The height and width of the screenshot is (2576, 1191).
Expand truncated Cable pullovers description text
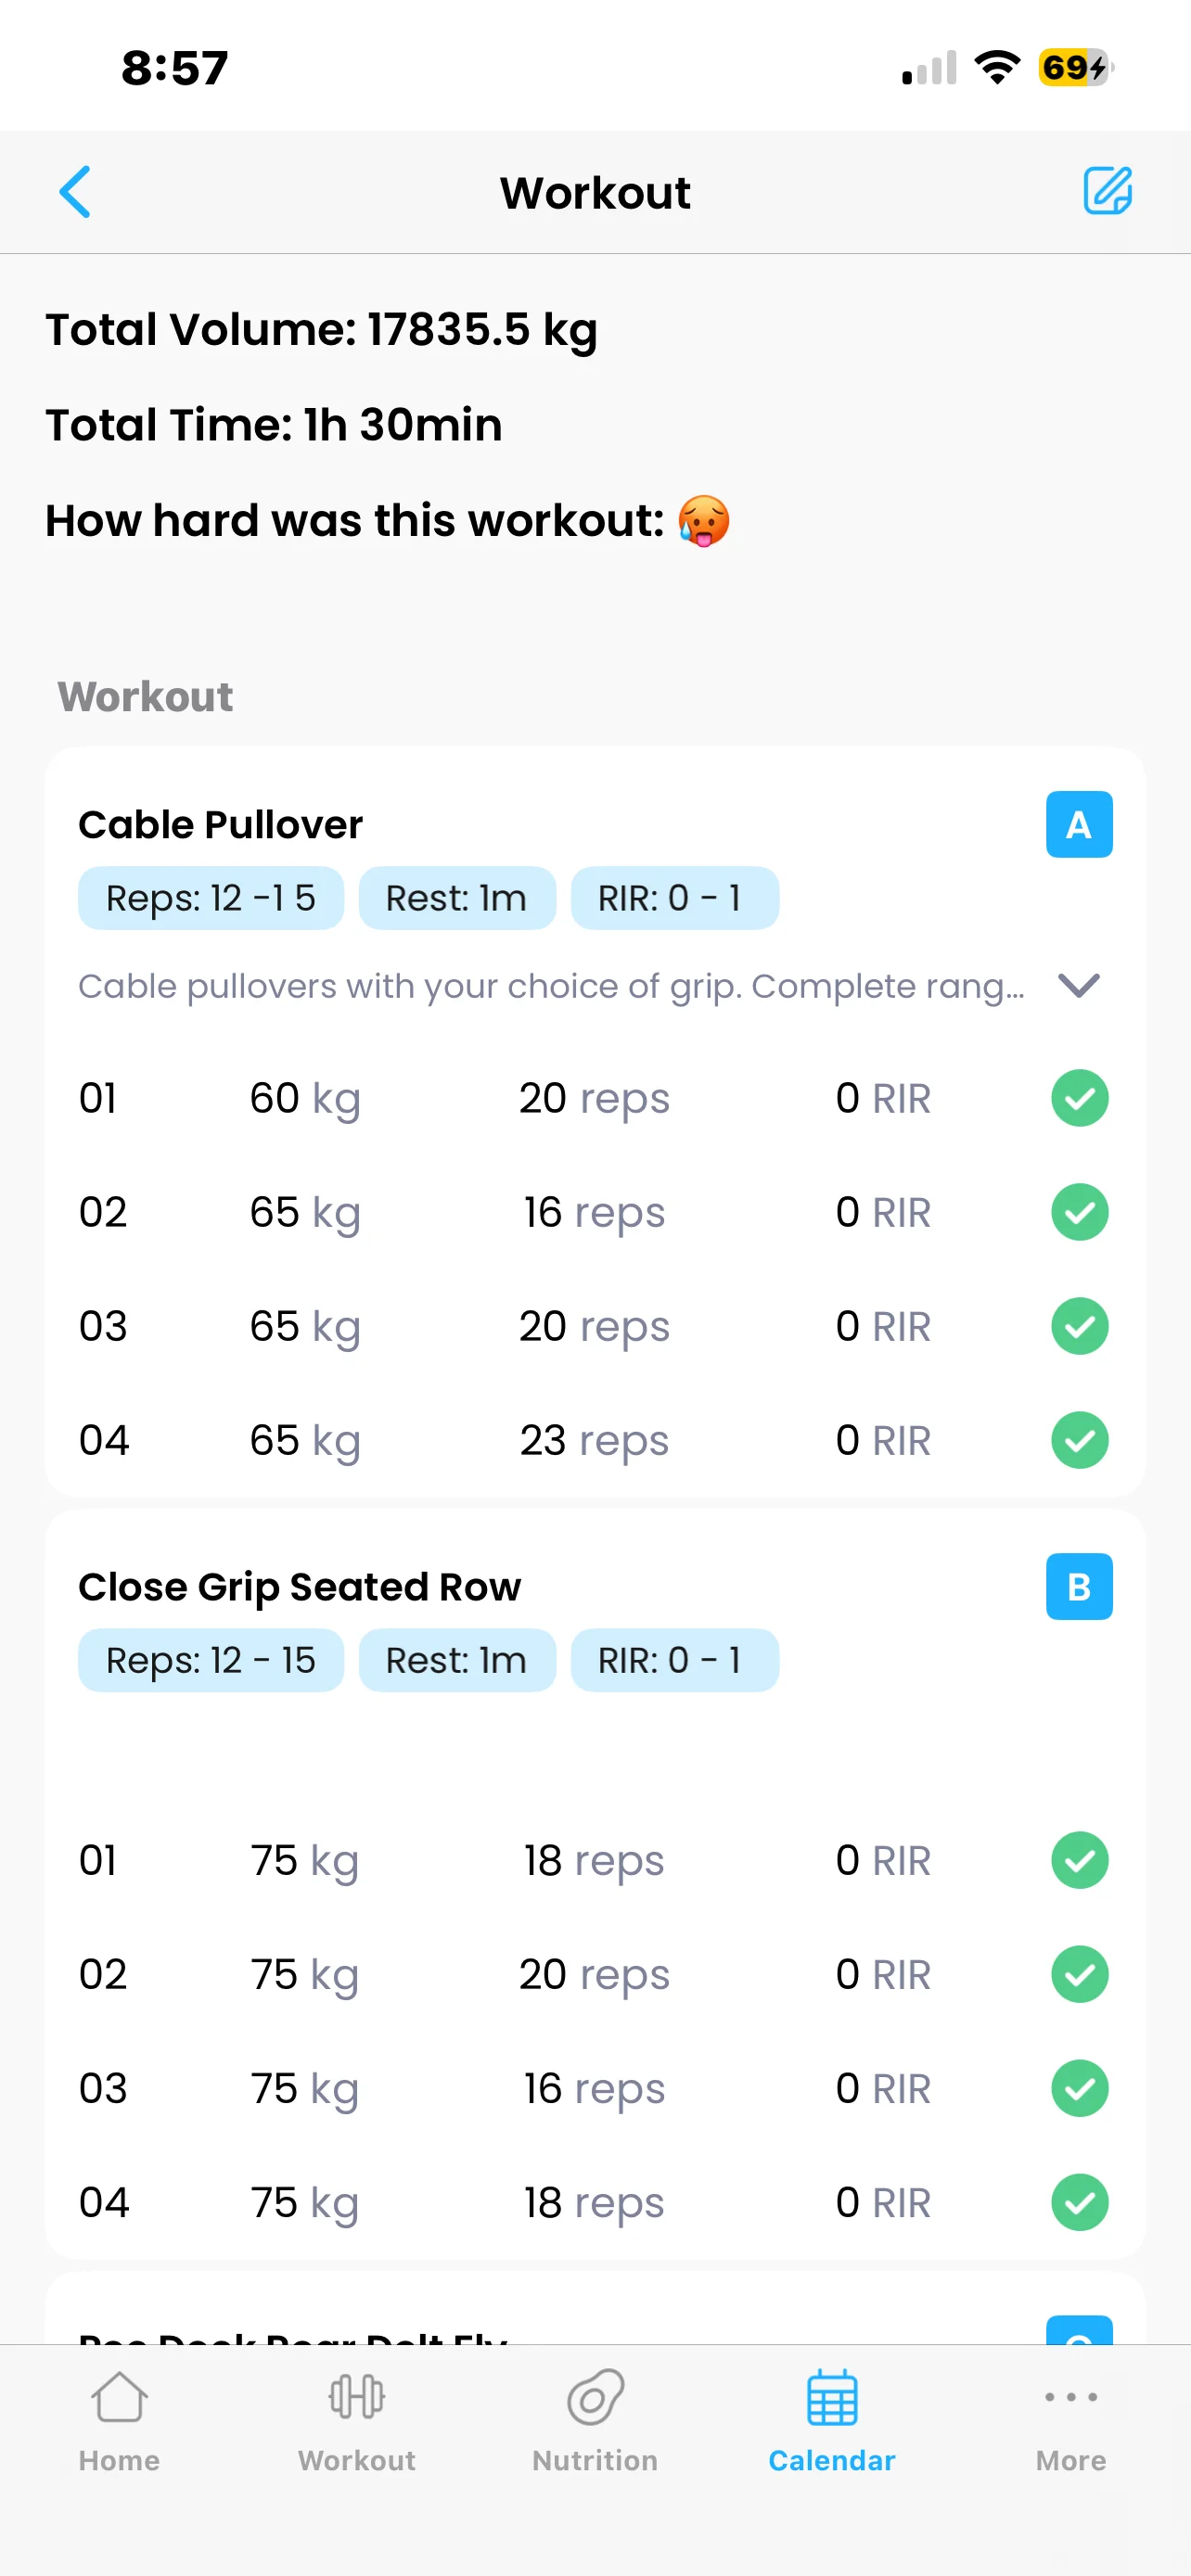551,986
